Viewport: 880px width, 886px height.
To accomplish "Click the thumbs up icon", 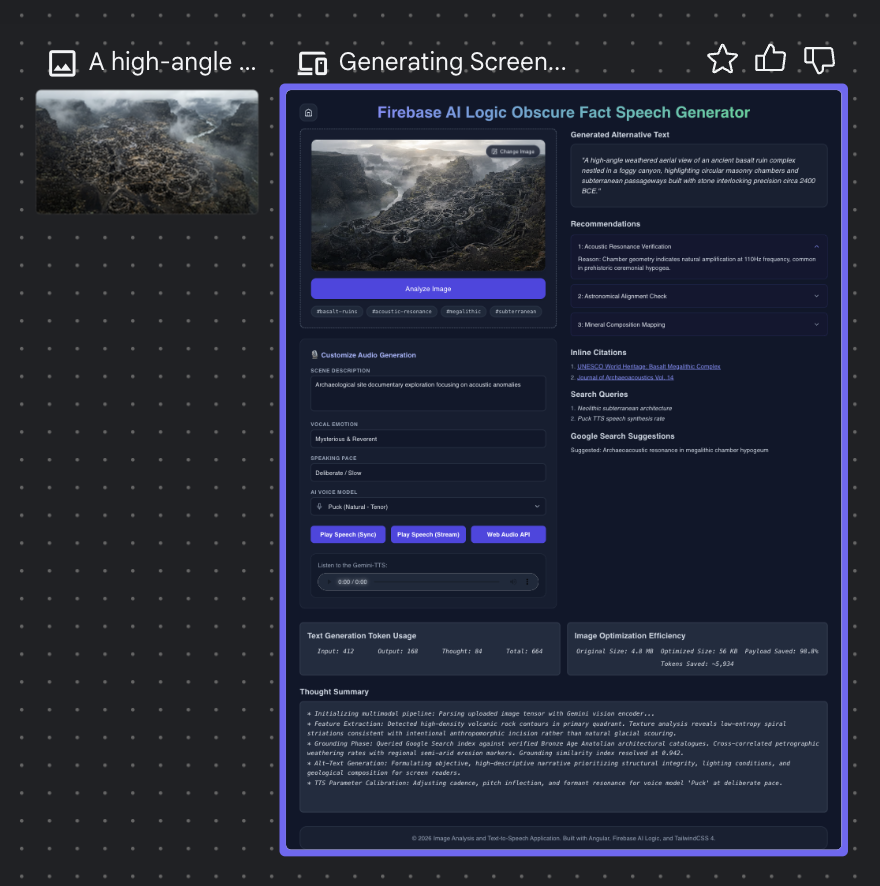I will pos(770,58).
